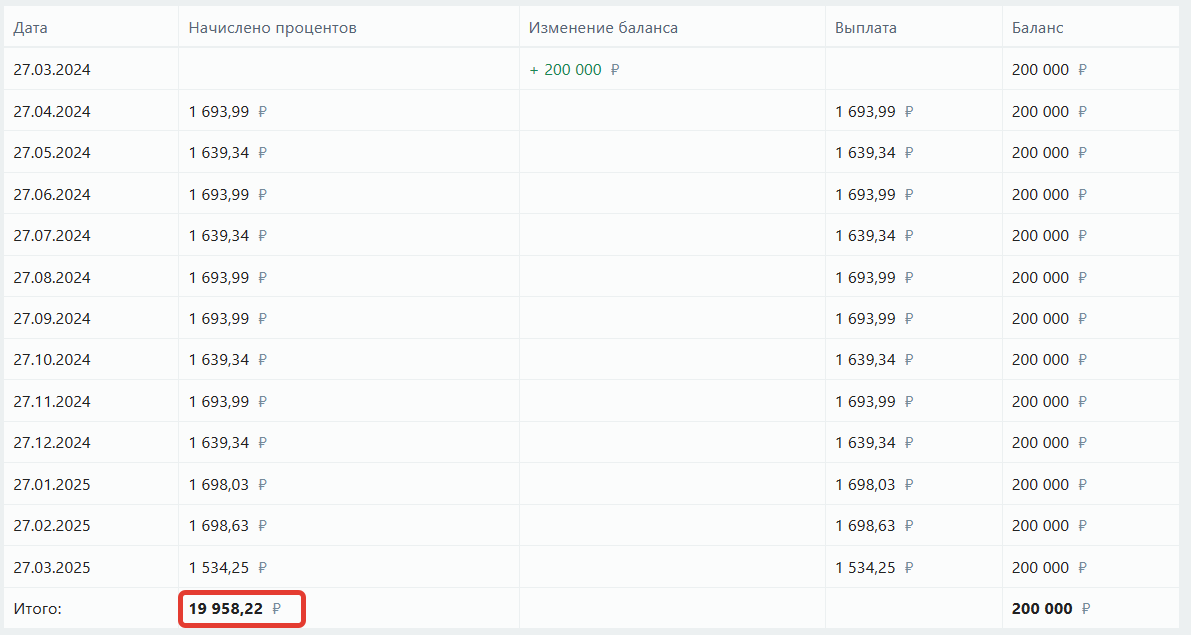1191x635 pixels.
Task: Click the highlighted total 19 958,22 amount
Action: (226, 609)
